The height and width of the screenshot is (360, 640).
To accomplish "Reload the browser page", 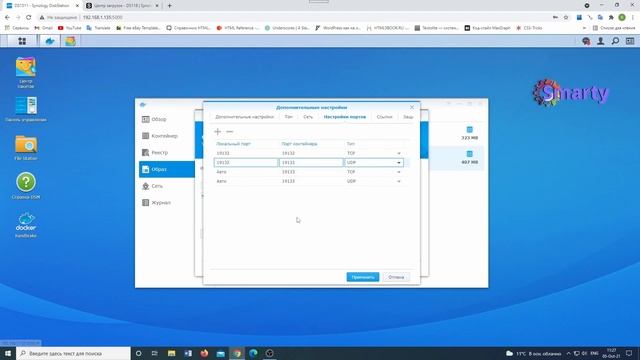I will (29, 17).
